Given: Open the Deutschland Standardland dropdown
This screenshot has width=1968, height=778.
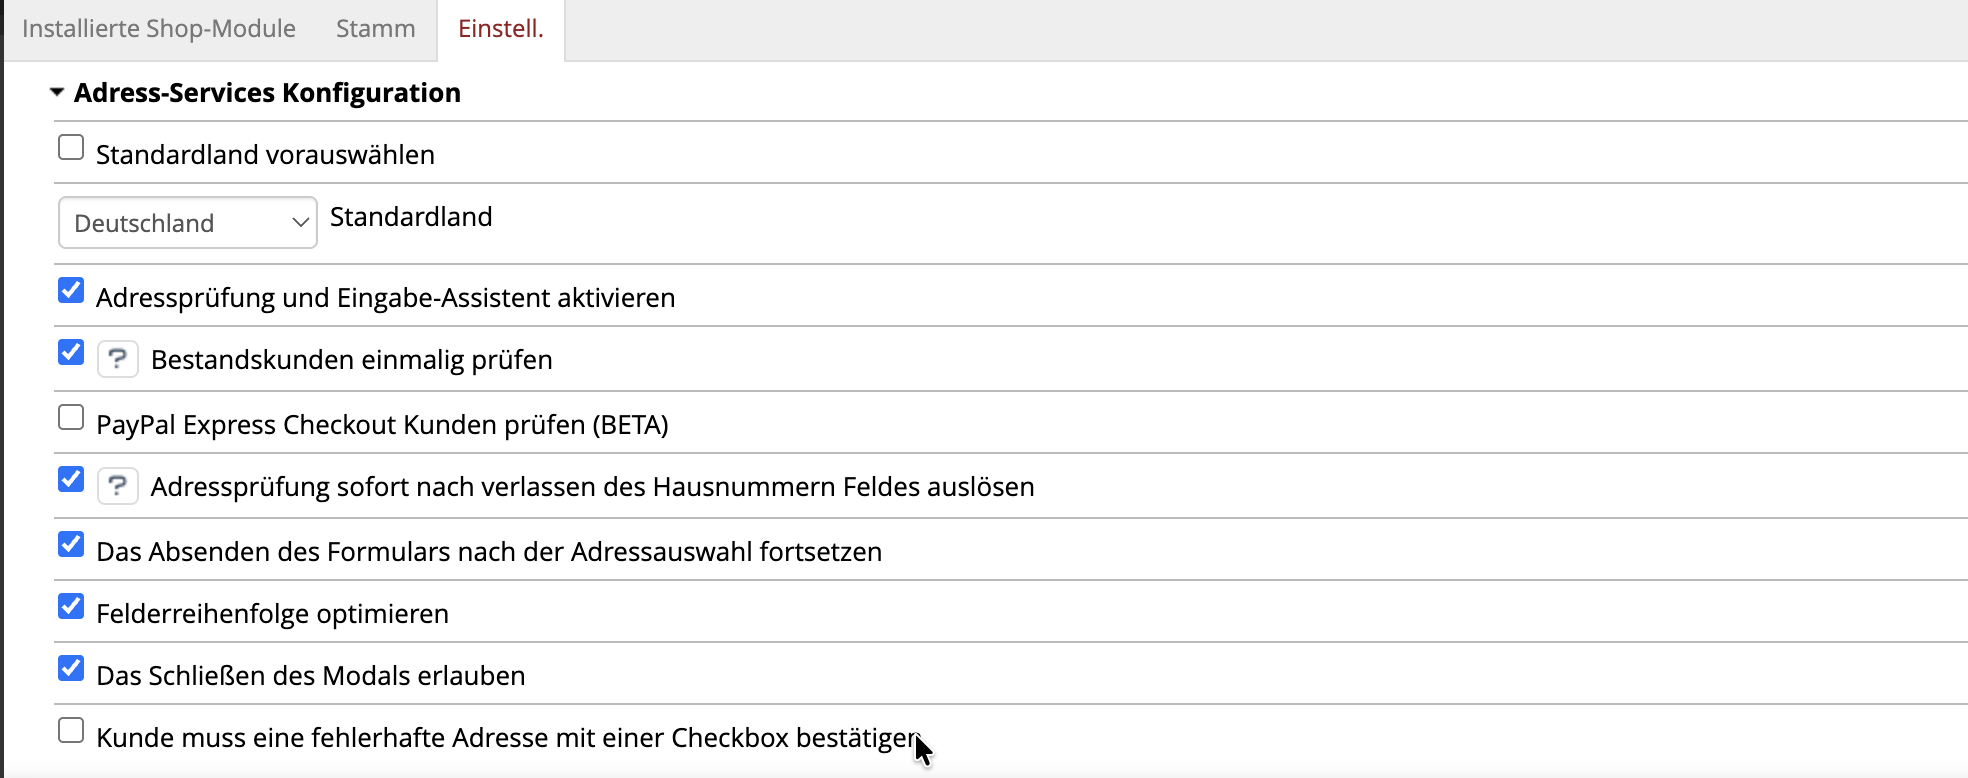Looking at the screenshot, I should pos(188,222).
